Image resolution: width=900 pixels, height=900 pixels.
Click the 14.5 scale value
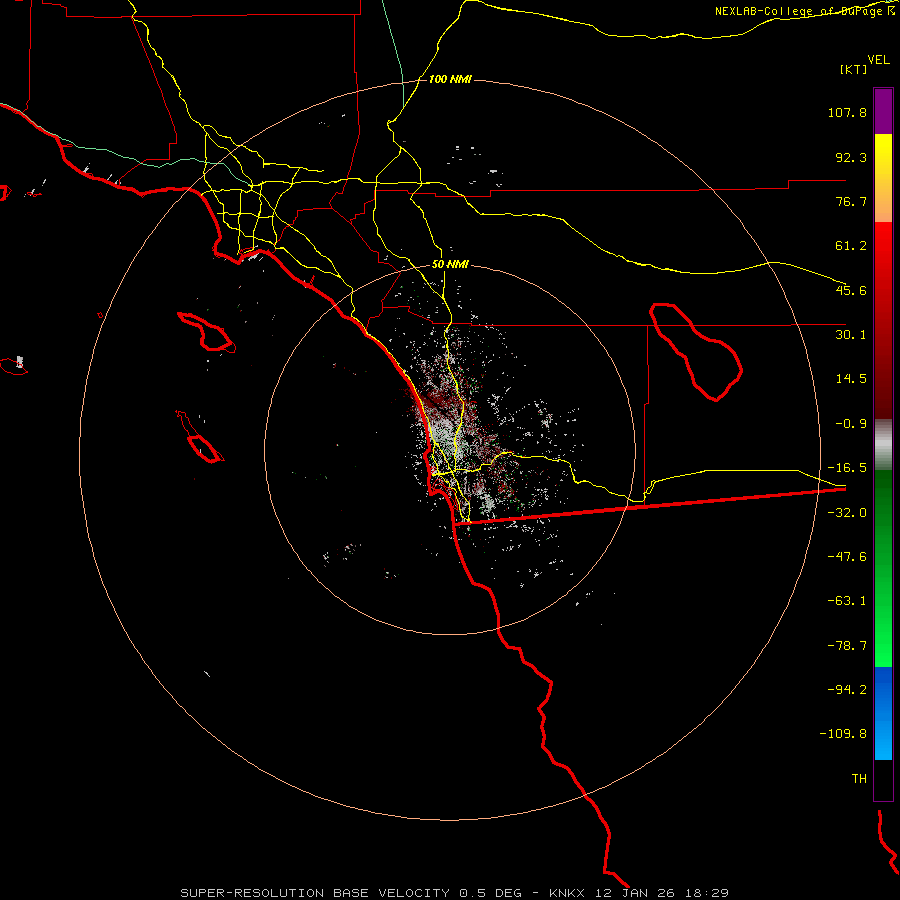pyautogui.click(x=851, y=379)
